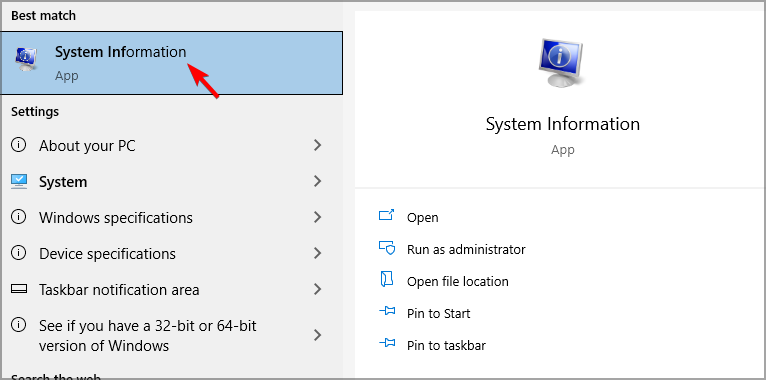Image resolution: width=766 pixels, height=380 pixels.
Task: Select System setting result
Action: (x=171, y=182)
